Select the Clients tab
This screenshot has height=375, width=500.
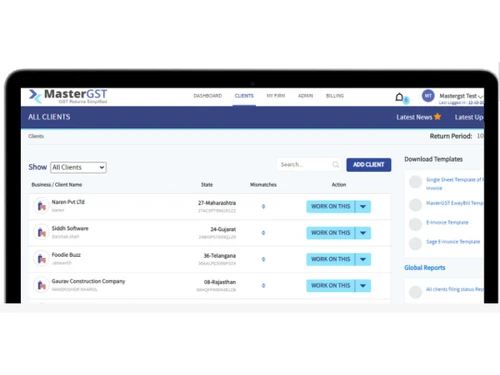point(244,96)
